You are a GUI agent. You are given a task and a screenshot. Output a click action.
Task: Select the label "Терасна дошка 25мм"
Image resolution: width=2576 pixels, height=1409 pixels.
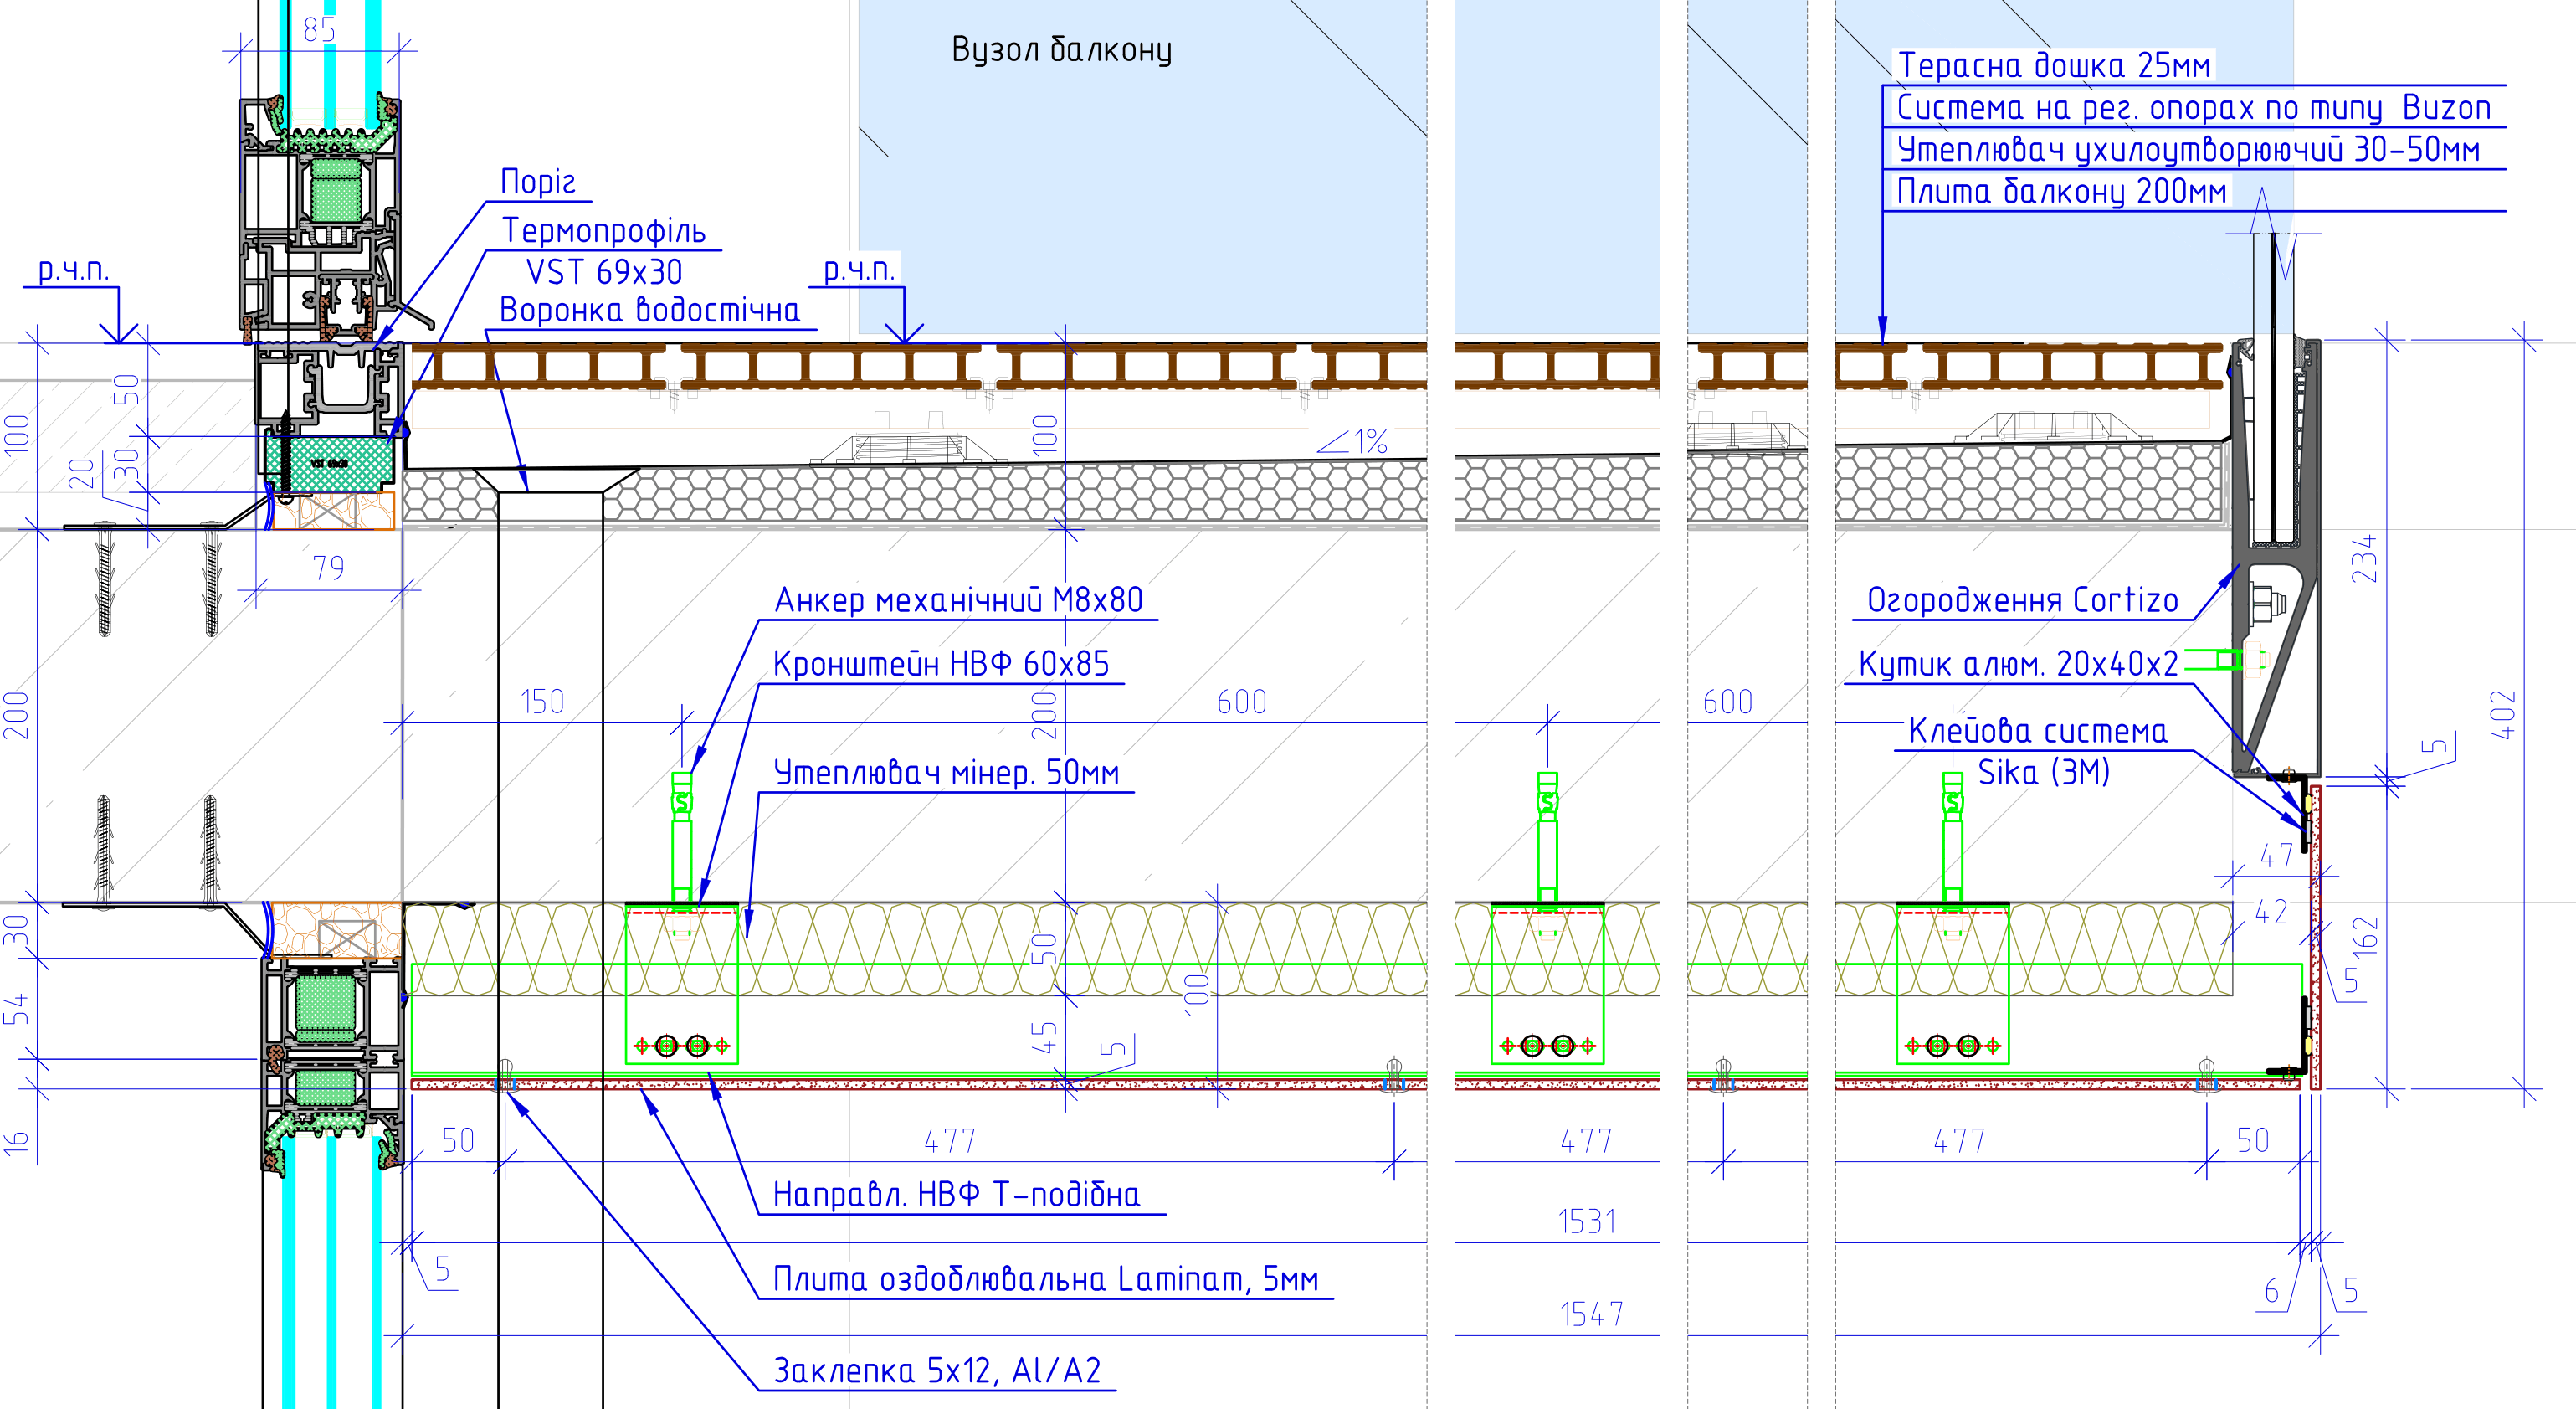[x=2054, y=65]
